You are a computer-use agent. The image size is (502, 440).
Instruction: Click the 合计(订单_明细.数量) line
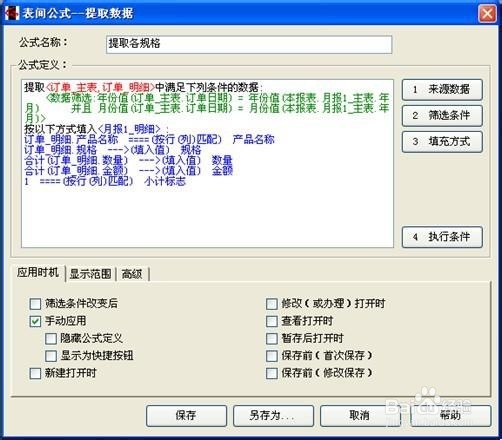coord(128,160)
